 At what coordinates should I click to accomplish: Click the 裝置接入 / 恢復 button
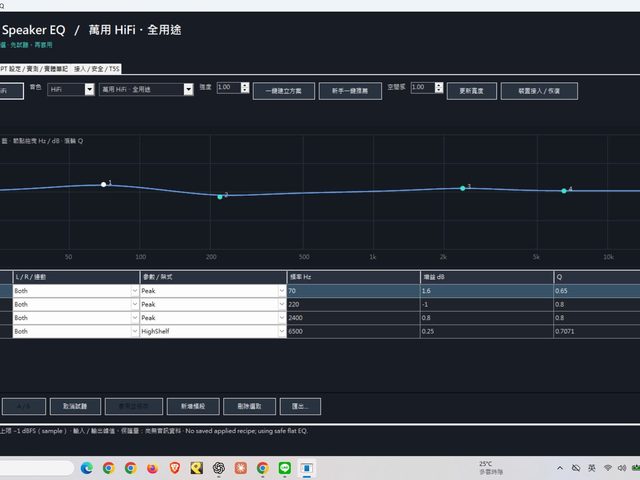pos(539,91)
